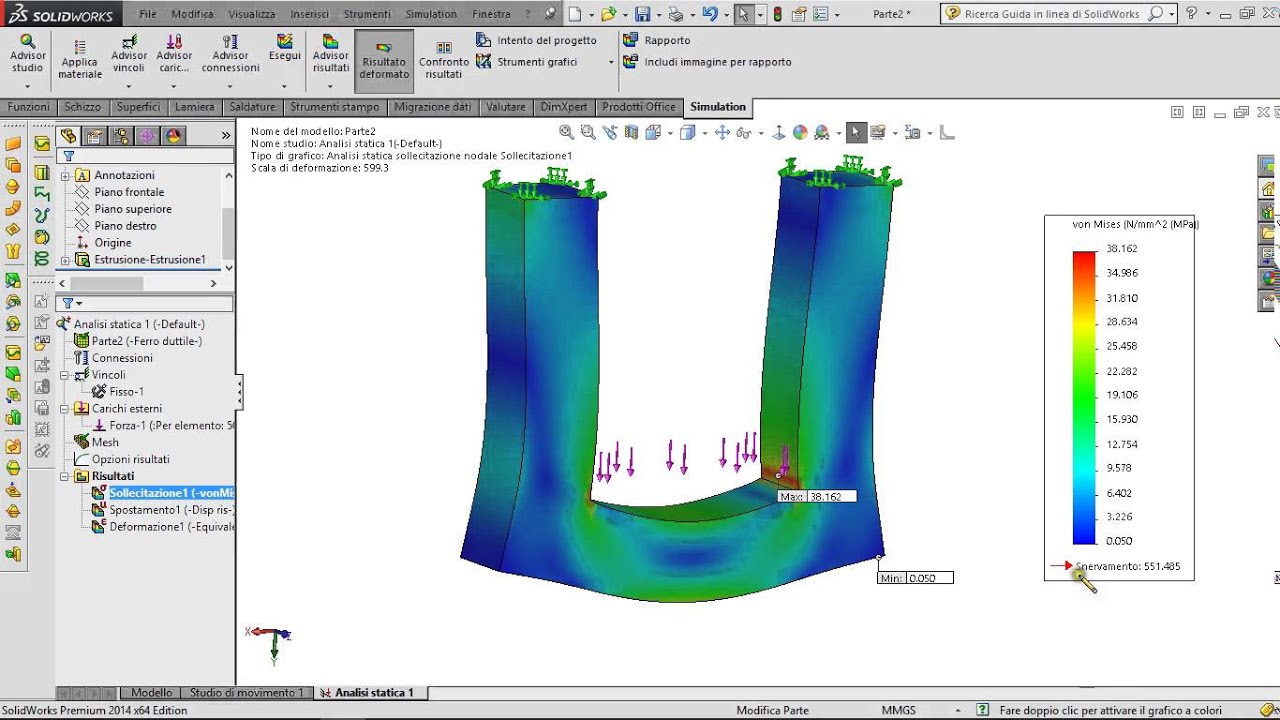Image resolution: width=1280 pixels, height=720 pixels.
Task: Click the Esegui run button icon
Action: (x=285, y=41)
